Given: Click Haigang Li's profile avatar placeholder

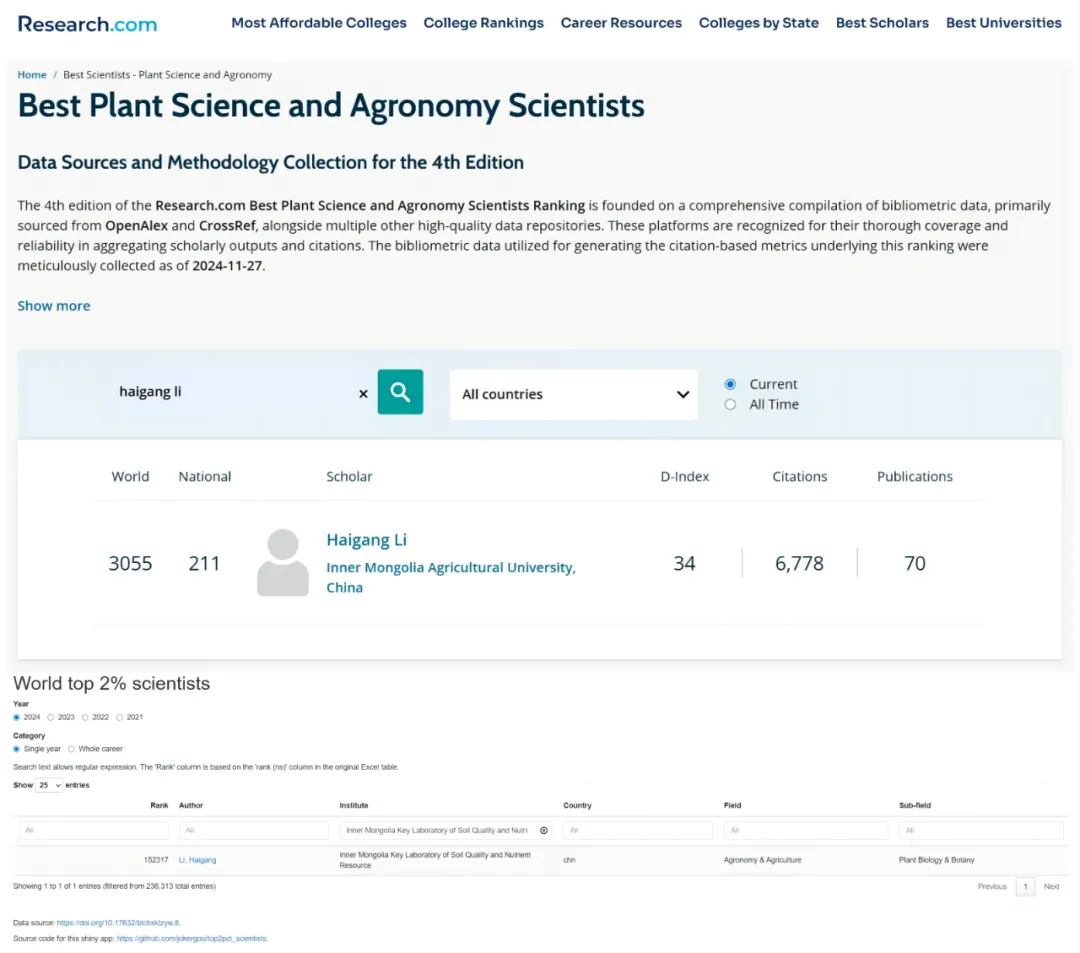Looking at the screenshot, I should point(283,563).
